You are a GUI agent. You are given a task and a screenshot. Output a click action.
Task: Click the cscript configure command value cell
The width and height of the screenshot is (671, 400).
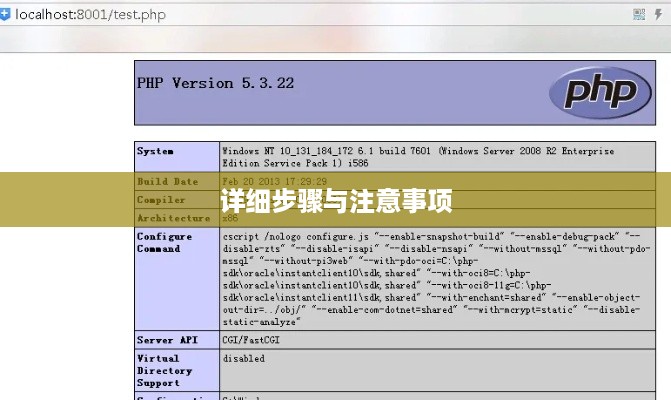(x=437, y=279)
